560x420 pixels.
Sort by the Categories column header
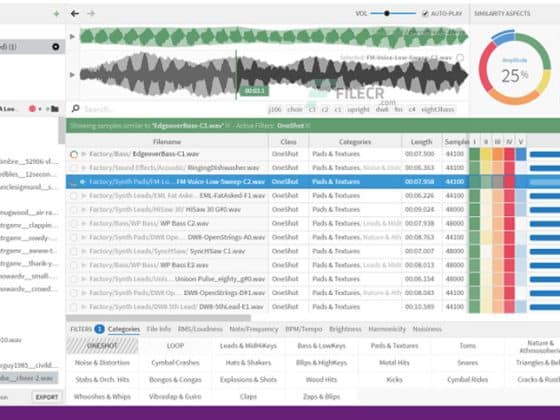pos(355,142)
